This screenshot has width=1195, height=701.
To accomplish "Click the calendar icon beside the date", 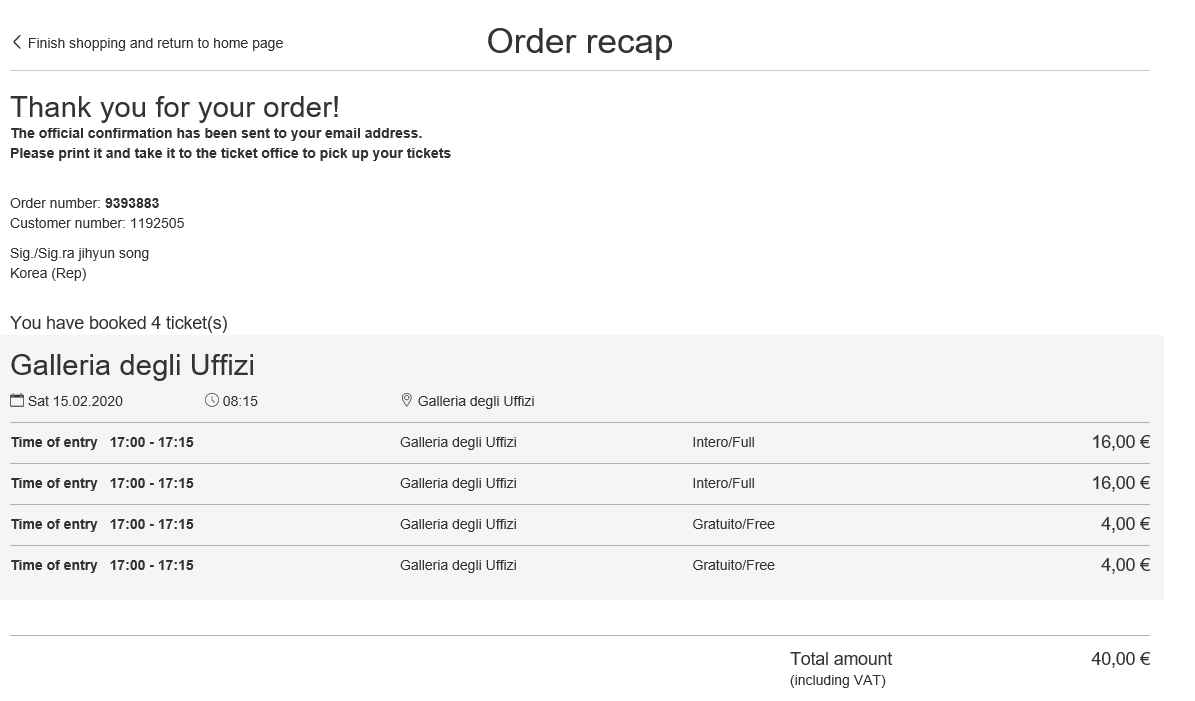I will [x=17, y=400].
